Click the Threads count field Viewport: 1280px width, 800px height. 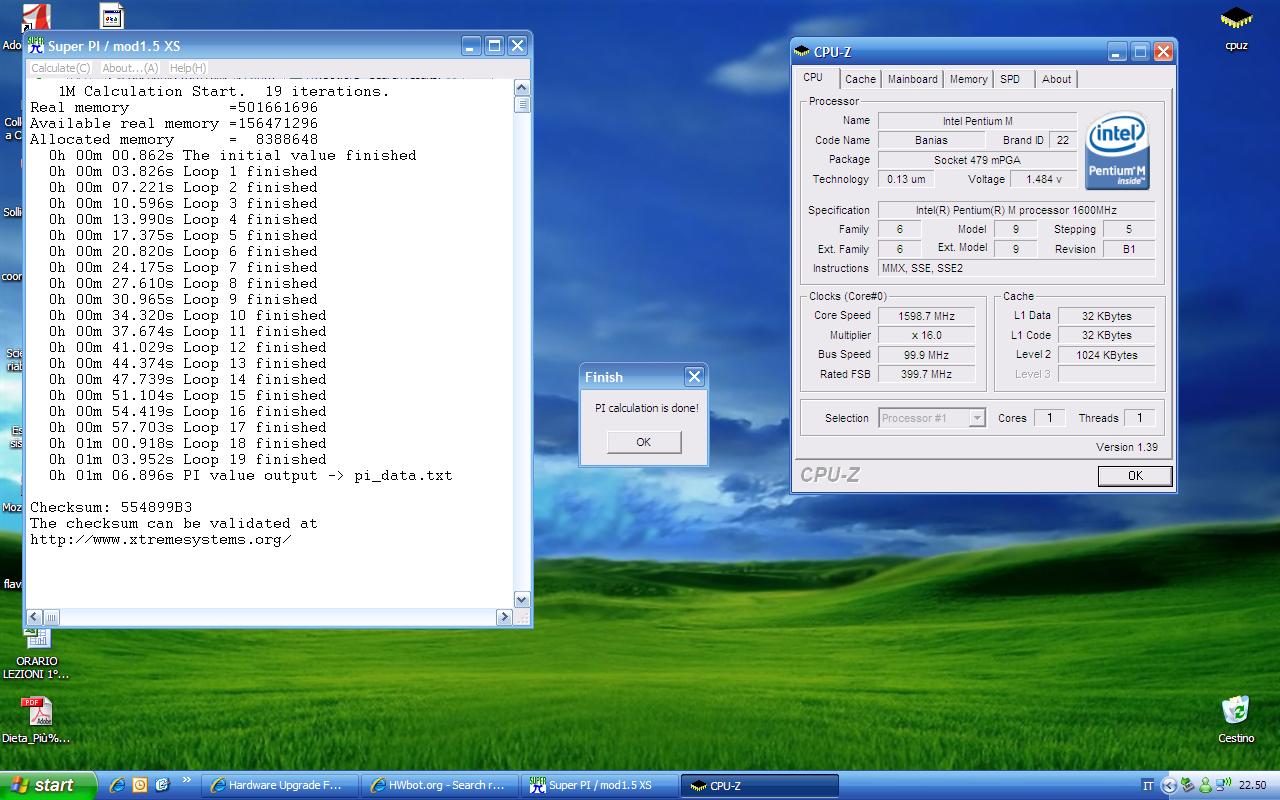tap(1139, 418)
